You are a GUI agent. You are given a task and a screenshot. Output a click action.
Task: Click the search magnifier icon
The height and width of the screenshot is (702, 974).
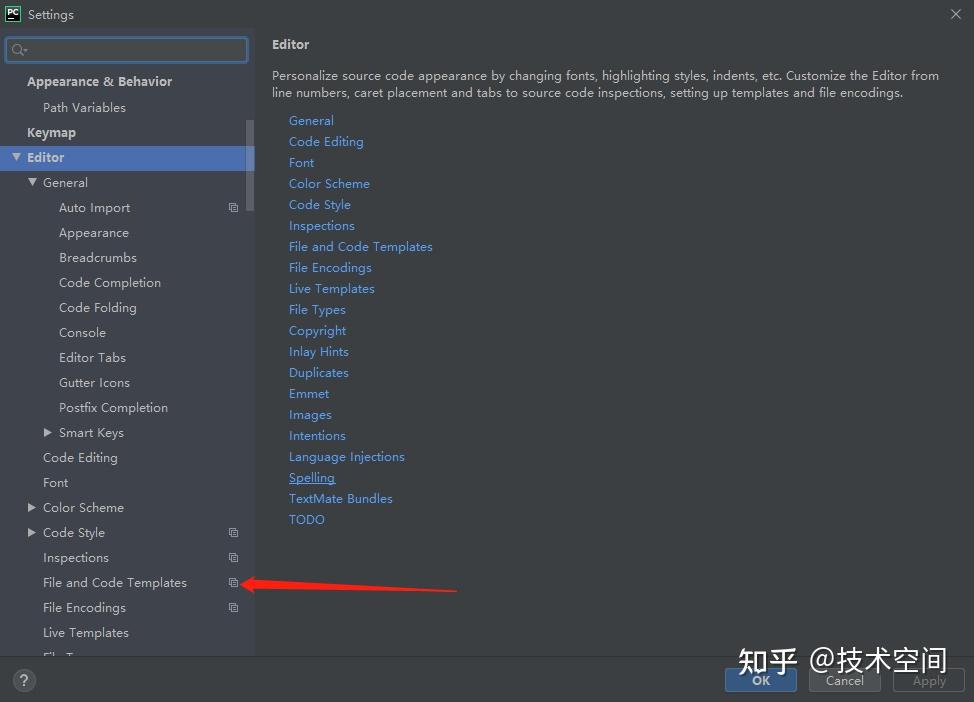19,50
